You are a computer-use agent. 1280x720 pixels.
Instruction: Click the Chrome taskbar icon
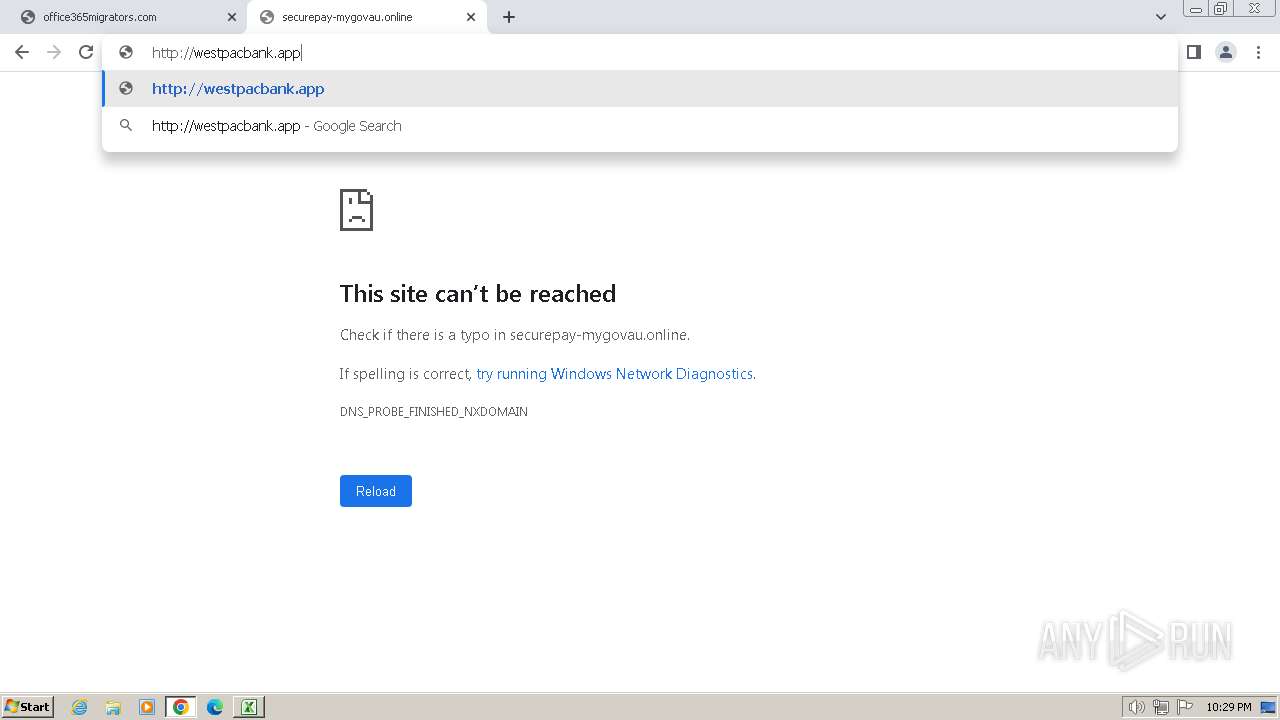pyautogui.click(x=181, y=707)
